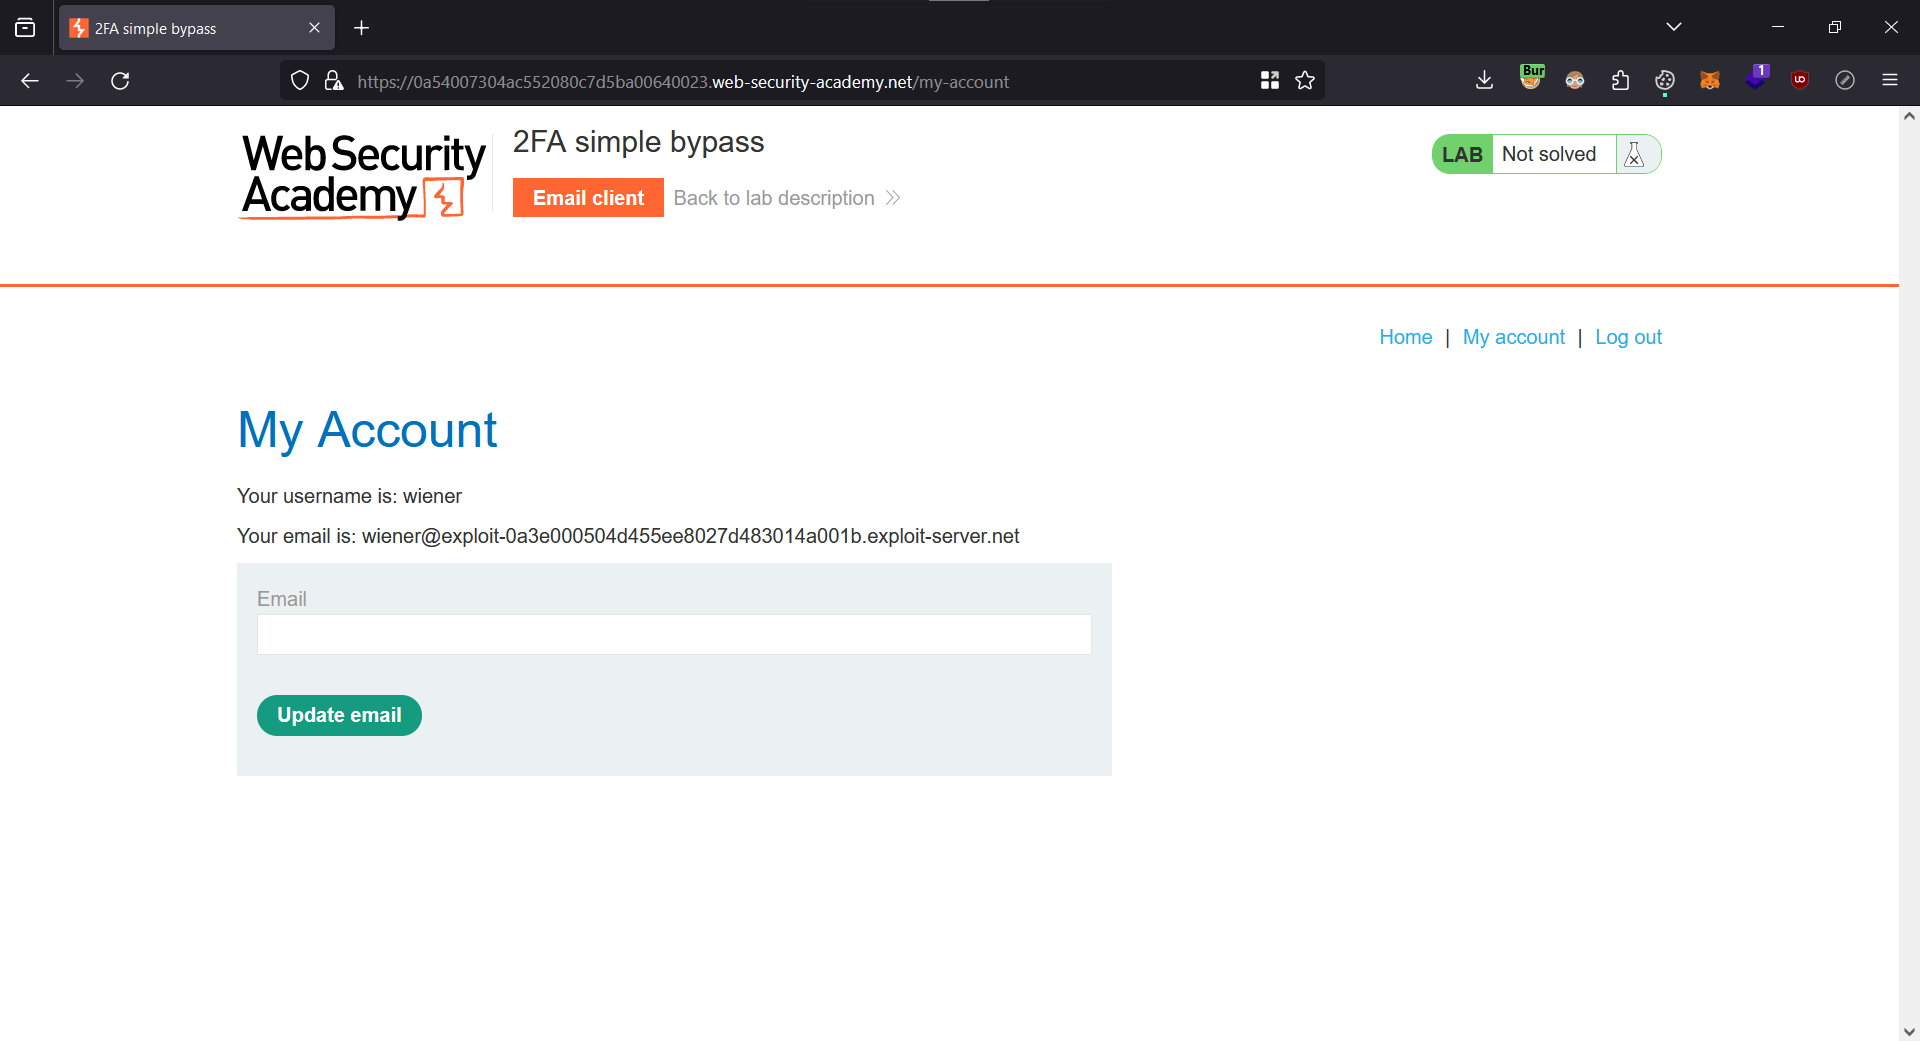Open the Downloads panel icon

[1484, 81]
